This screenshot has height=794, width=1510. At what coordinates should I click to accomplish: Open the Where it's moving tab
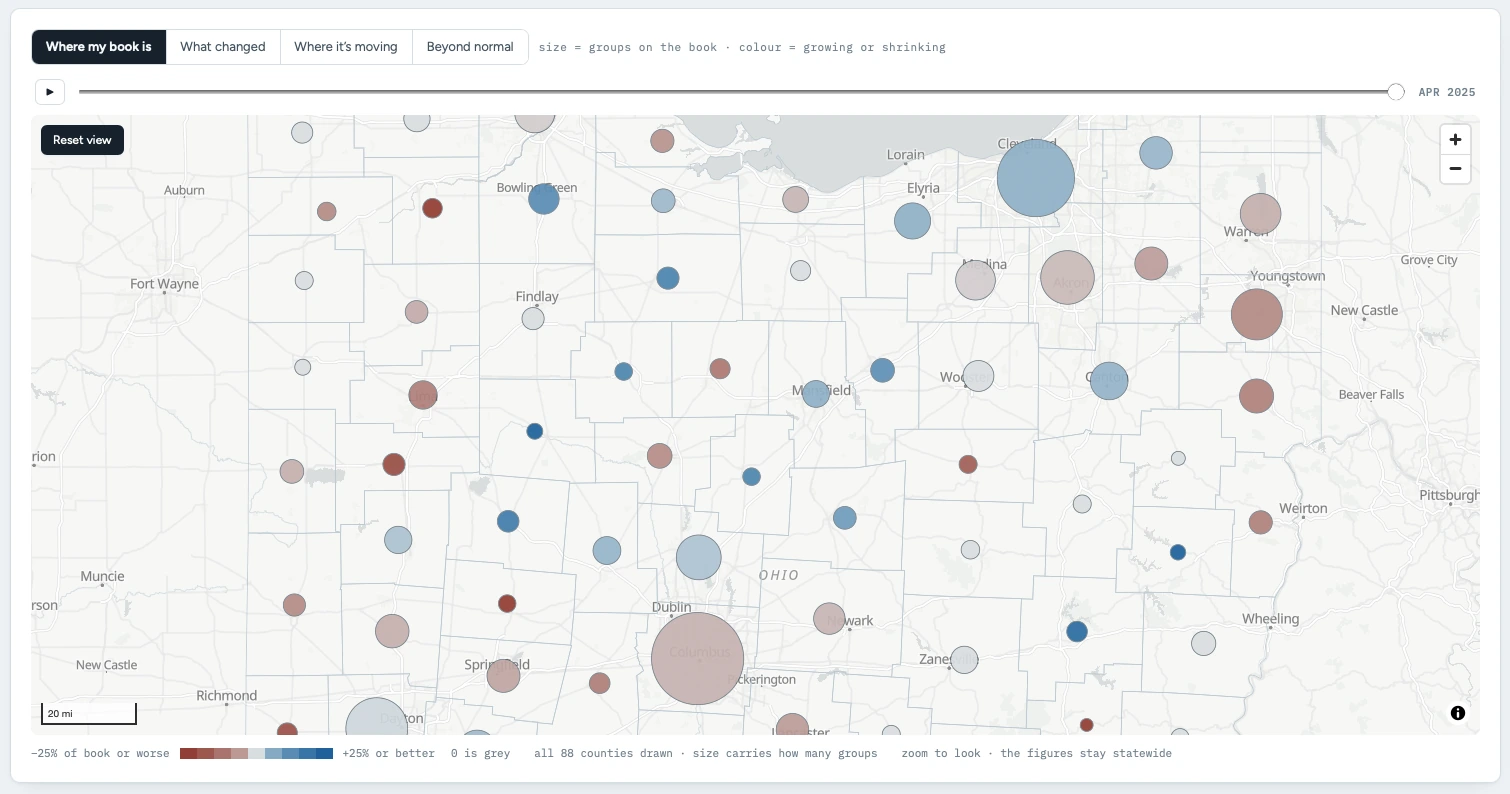pyautogui.click(x=346, y=47)
